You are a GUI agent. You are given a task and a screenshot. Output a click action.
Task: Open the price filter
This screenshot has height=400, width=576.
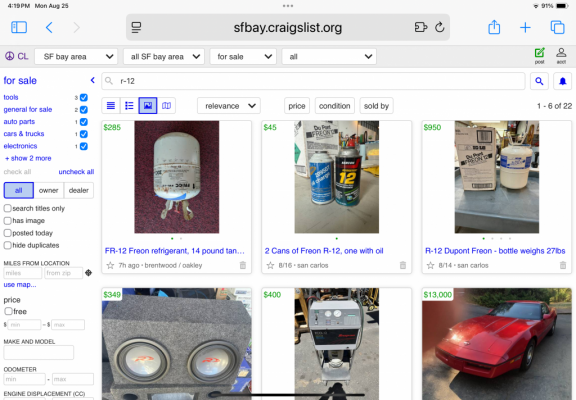point(297,106)
